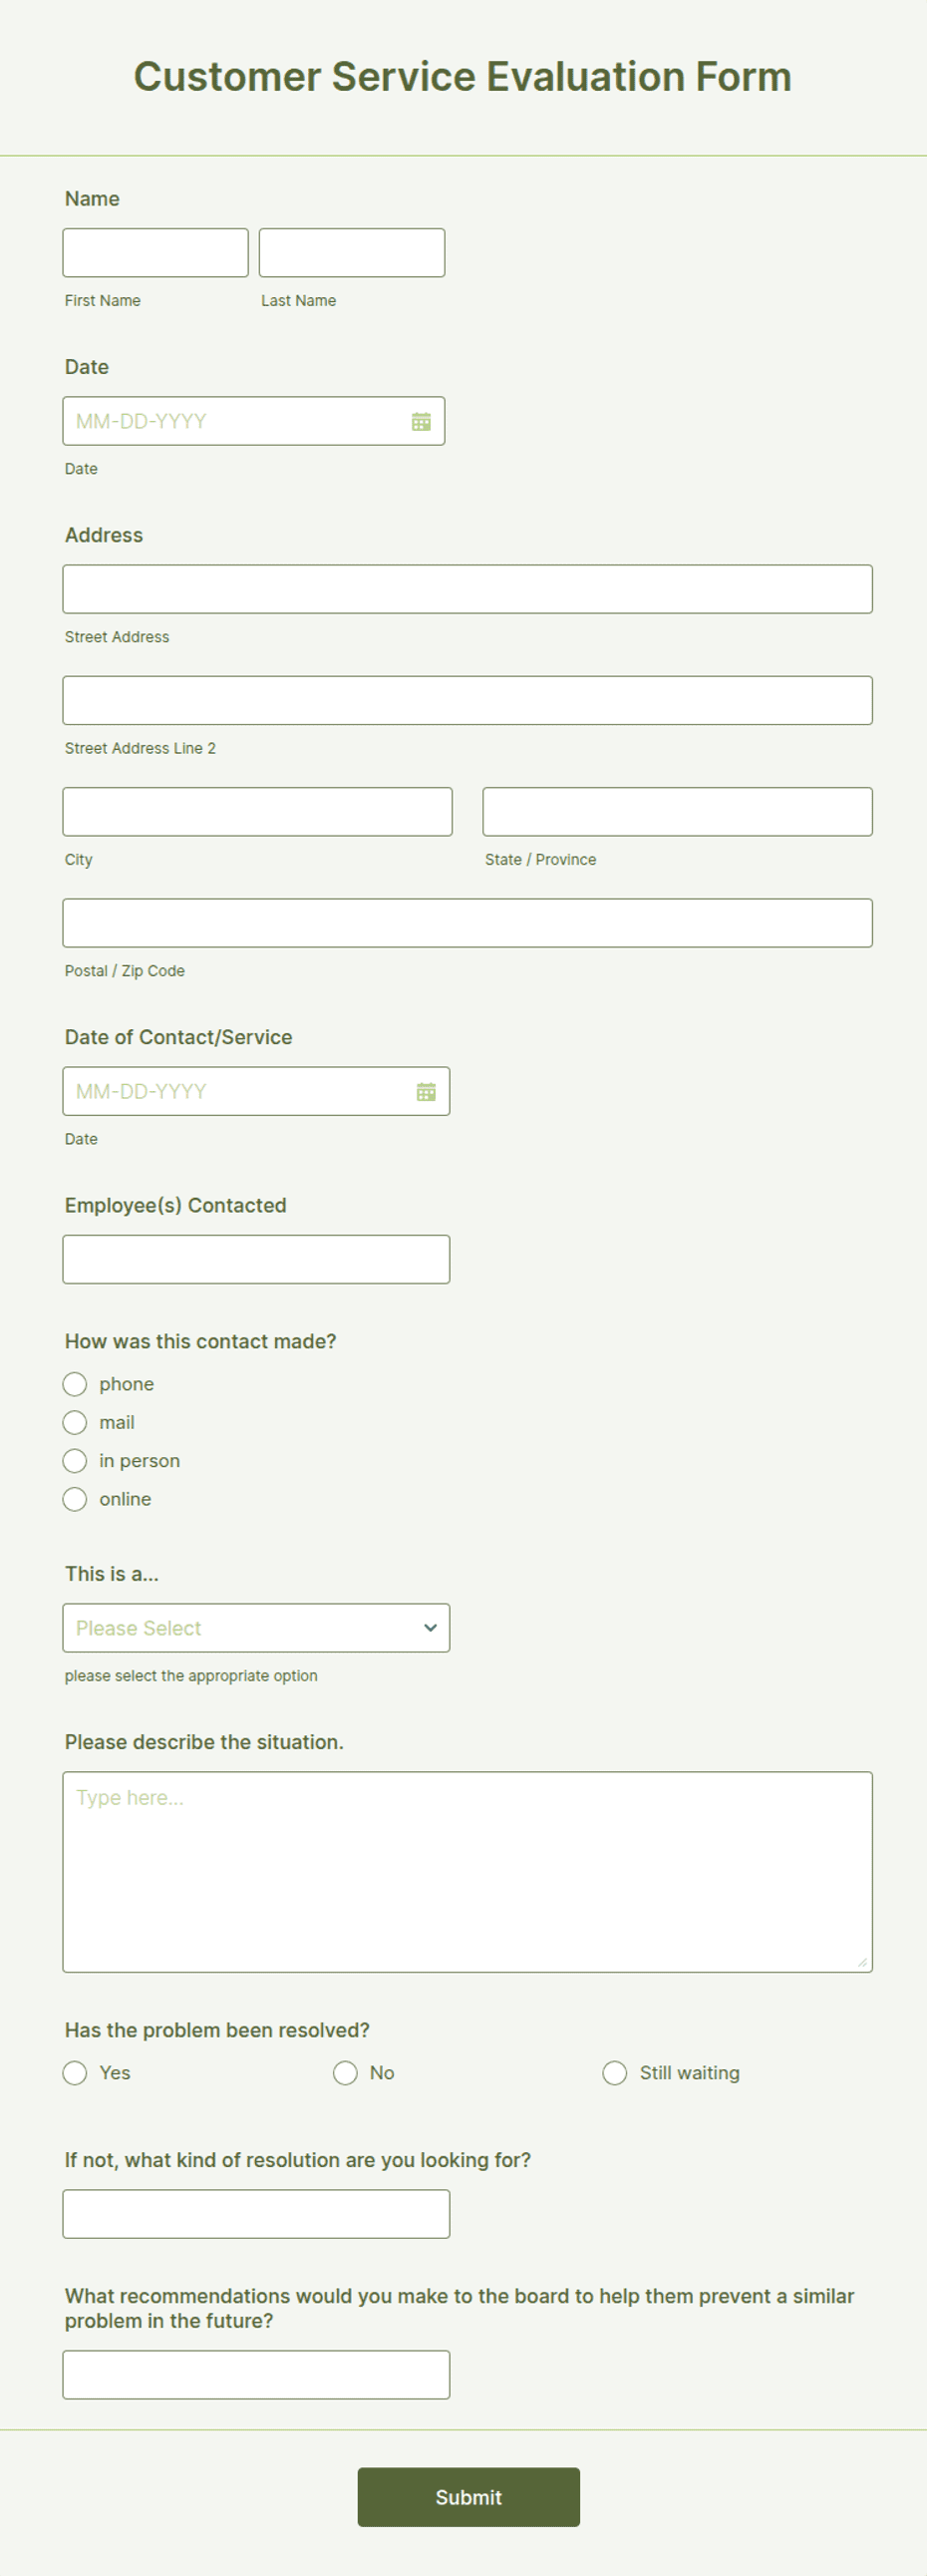The image size is (927, 2576).
Task: Choose the mail radio button
Action: [75, 1422]
